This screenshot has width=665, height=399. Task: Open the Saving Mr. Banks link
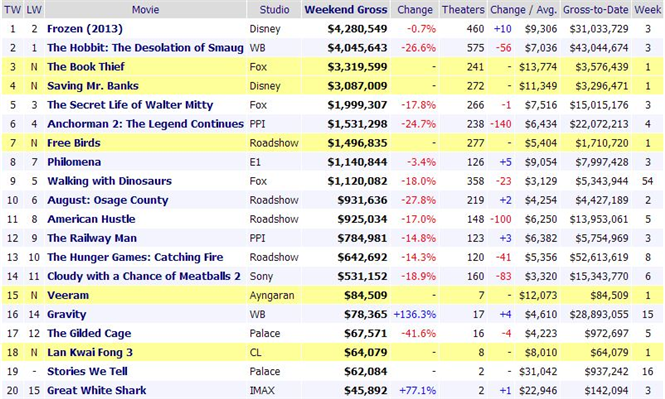93,86
